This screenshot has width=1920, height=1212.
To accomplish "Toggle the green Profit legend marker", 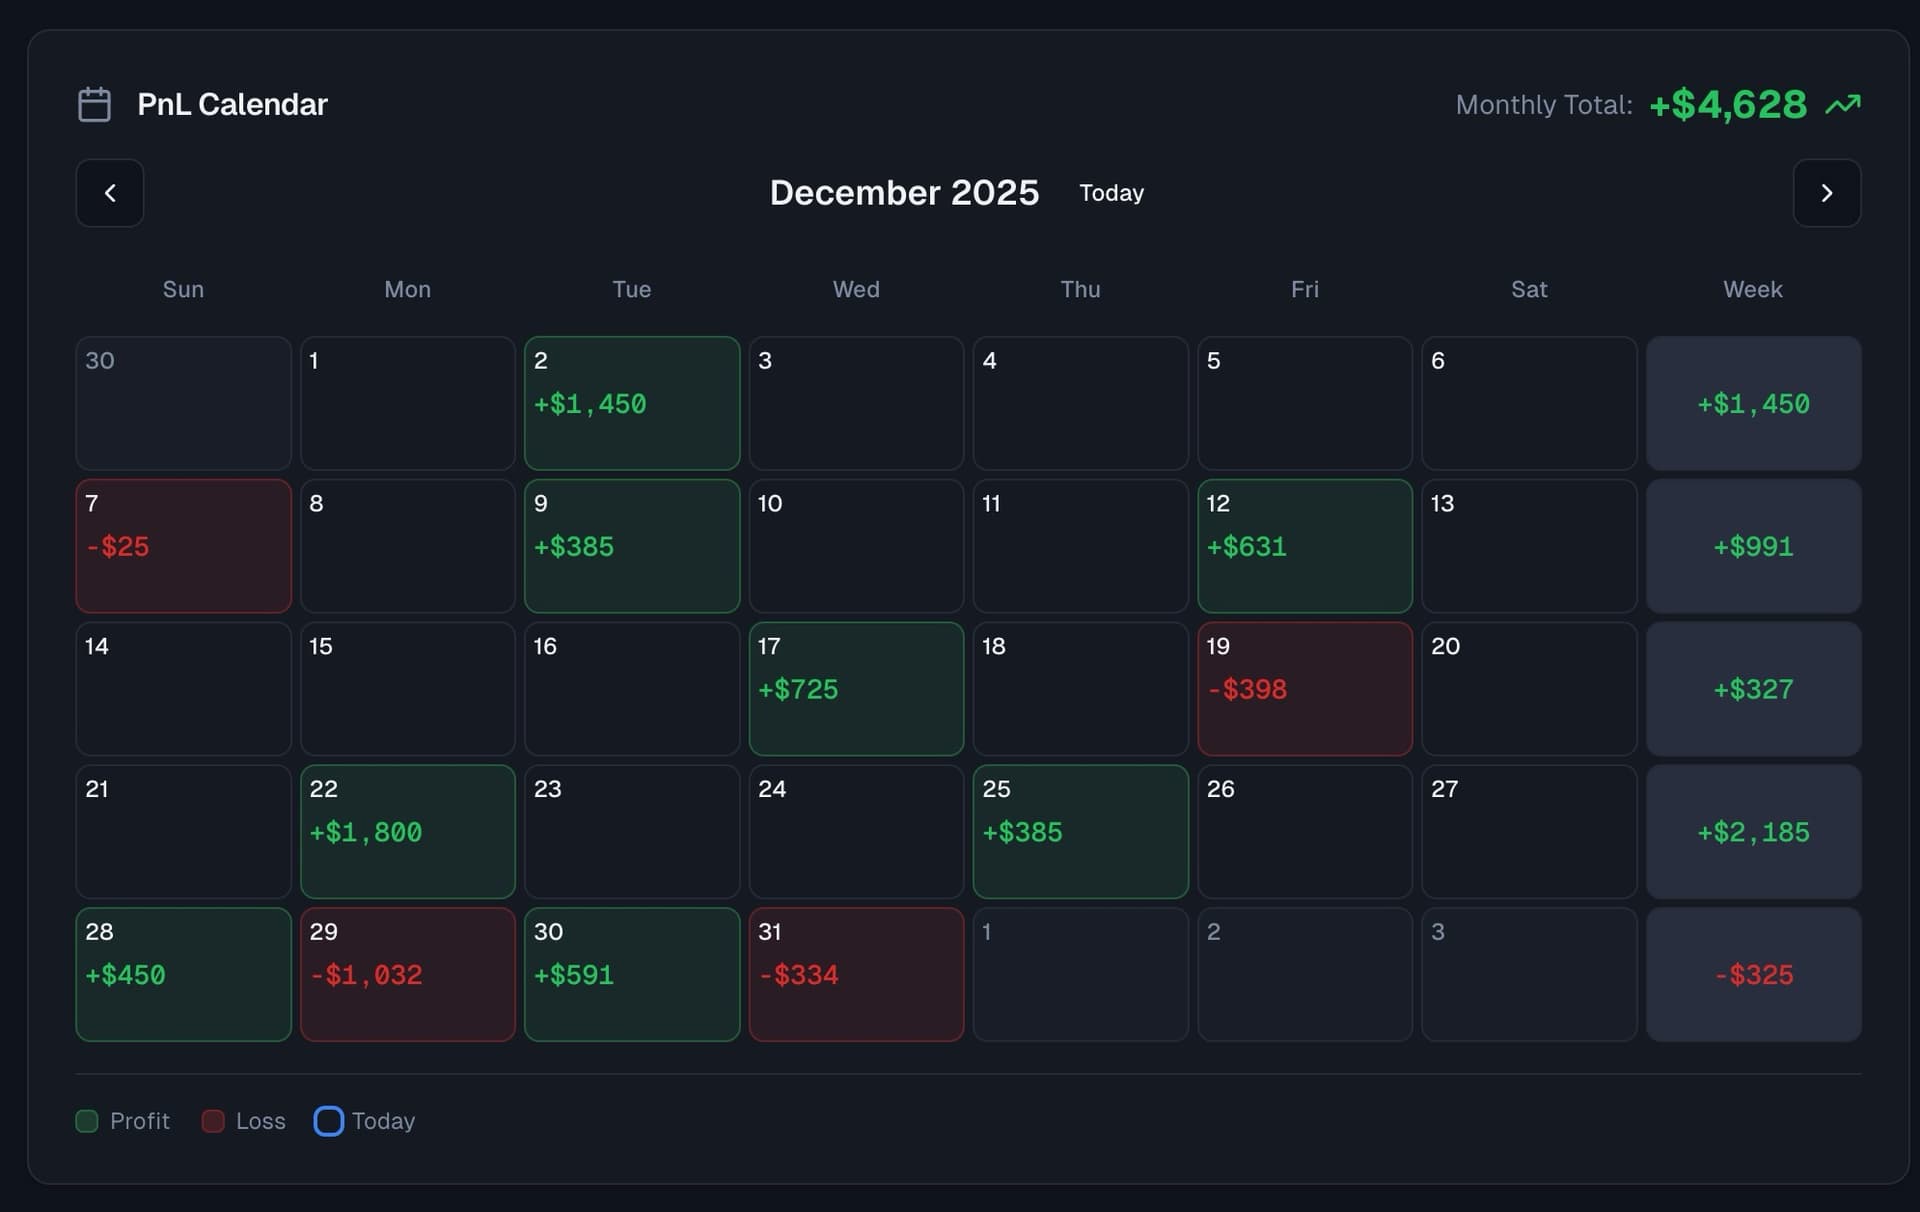I will [x=87, y=1121].
